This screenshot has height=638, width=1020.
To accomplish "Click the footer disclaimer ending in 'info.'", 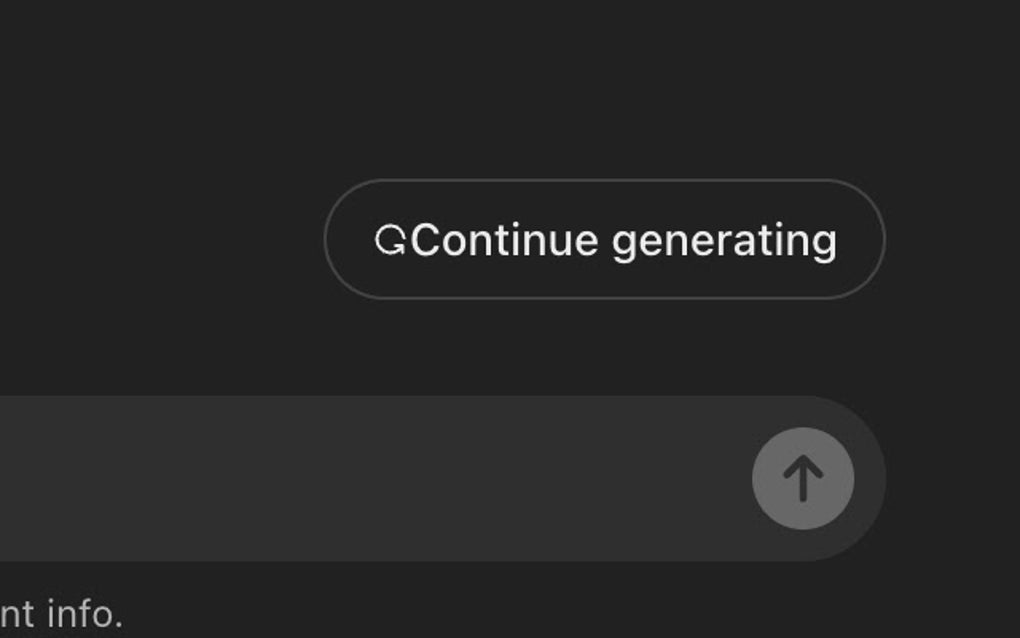I will [61, 613].
